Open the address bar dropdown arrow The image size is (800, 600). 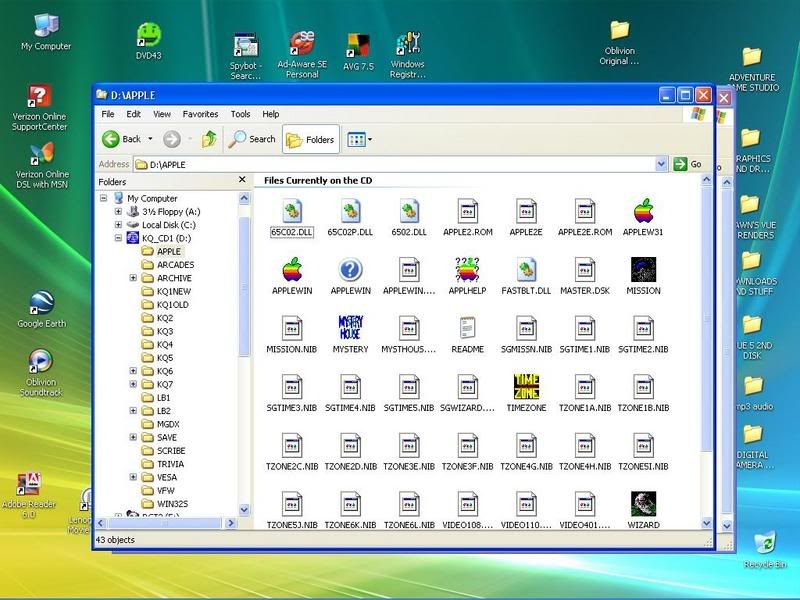pyautogui.click(x=661, y=164)
